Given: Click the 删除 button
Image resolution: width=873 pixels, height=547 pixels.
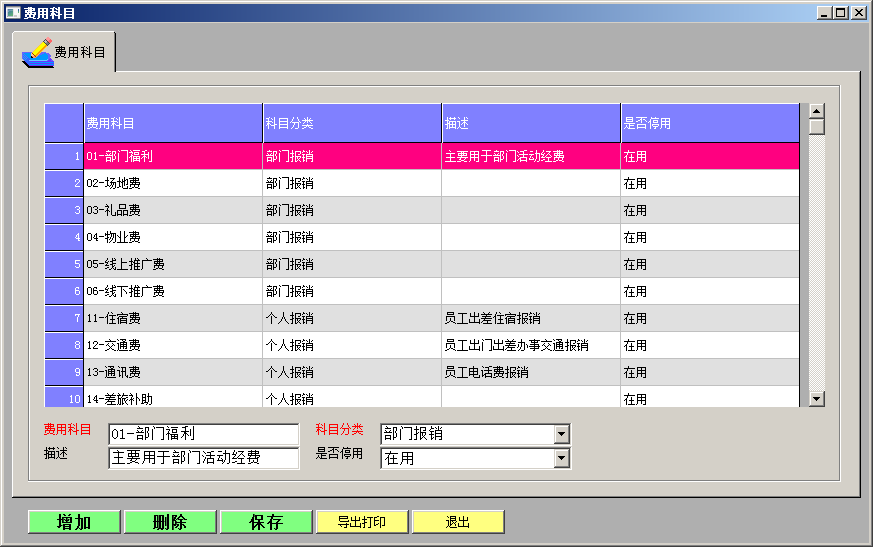Looking at the screenshot, I should pos(170,522).
